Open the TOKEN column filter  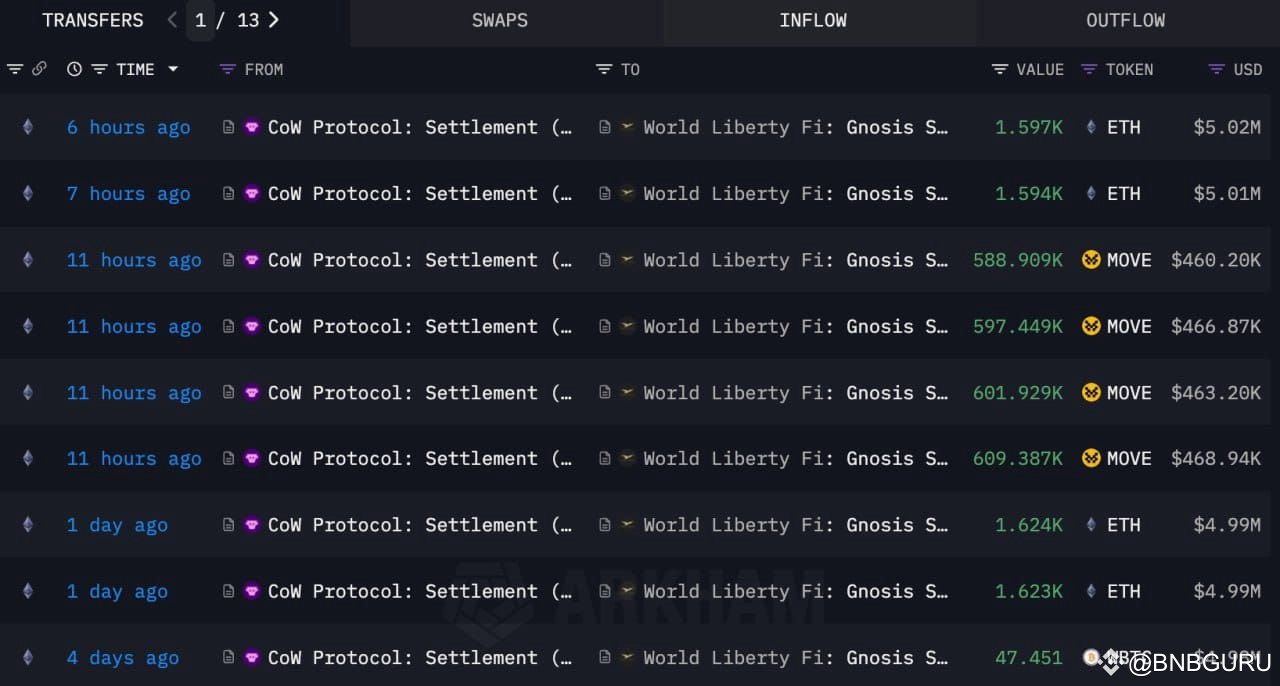pyautogui.click(x=1089, y=69)
